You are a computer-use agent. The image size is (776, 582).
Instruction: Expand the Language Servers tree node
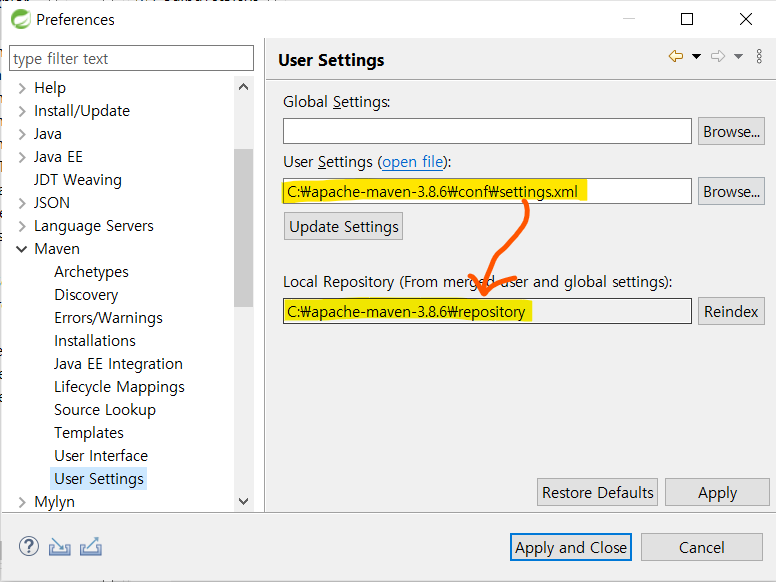(x=22, y=226)
